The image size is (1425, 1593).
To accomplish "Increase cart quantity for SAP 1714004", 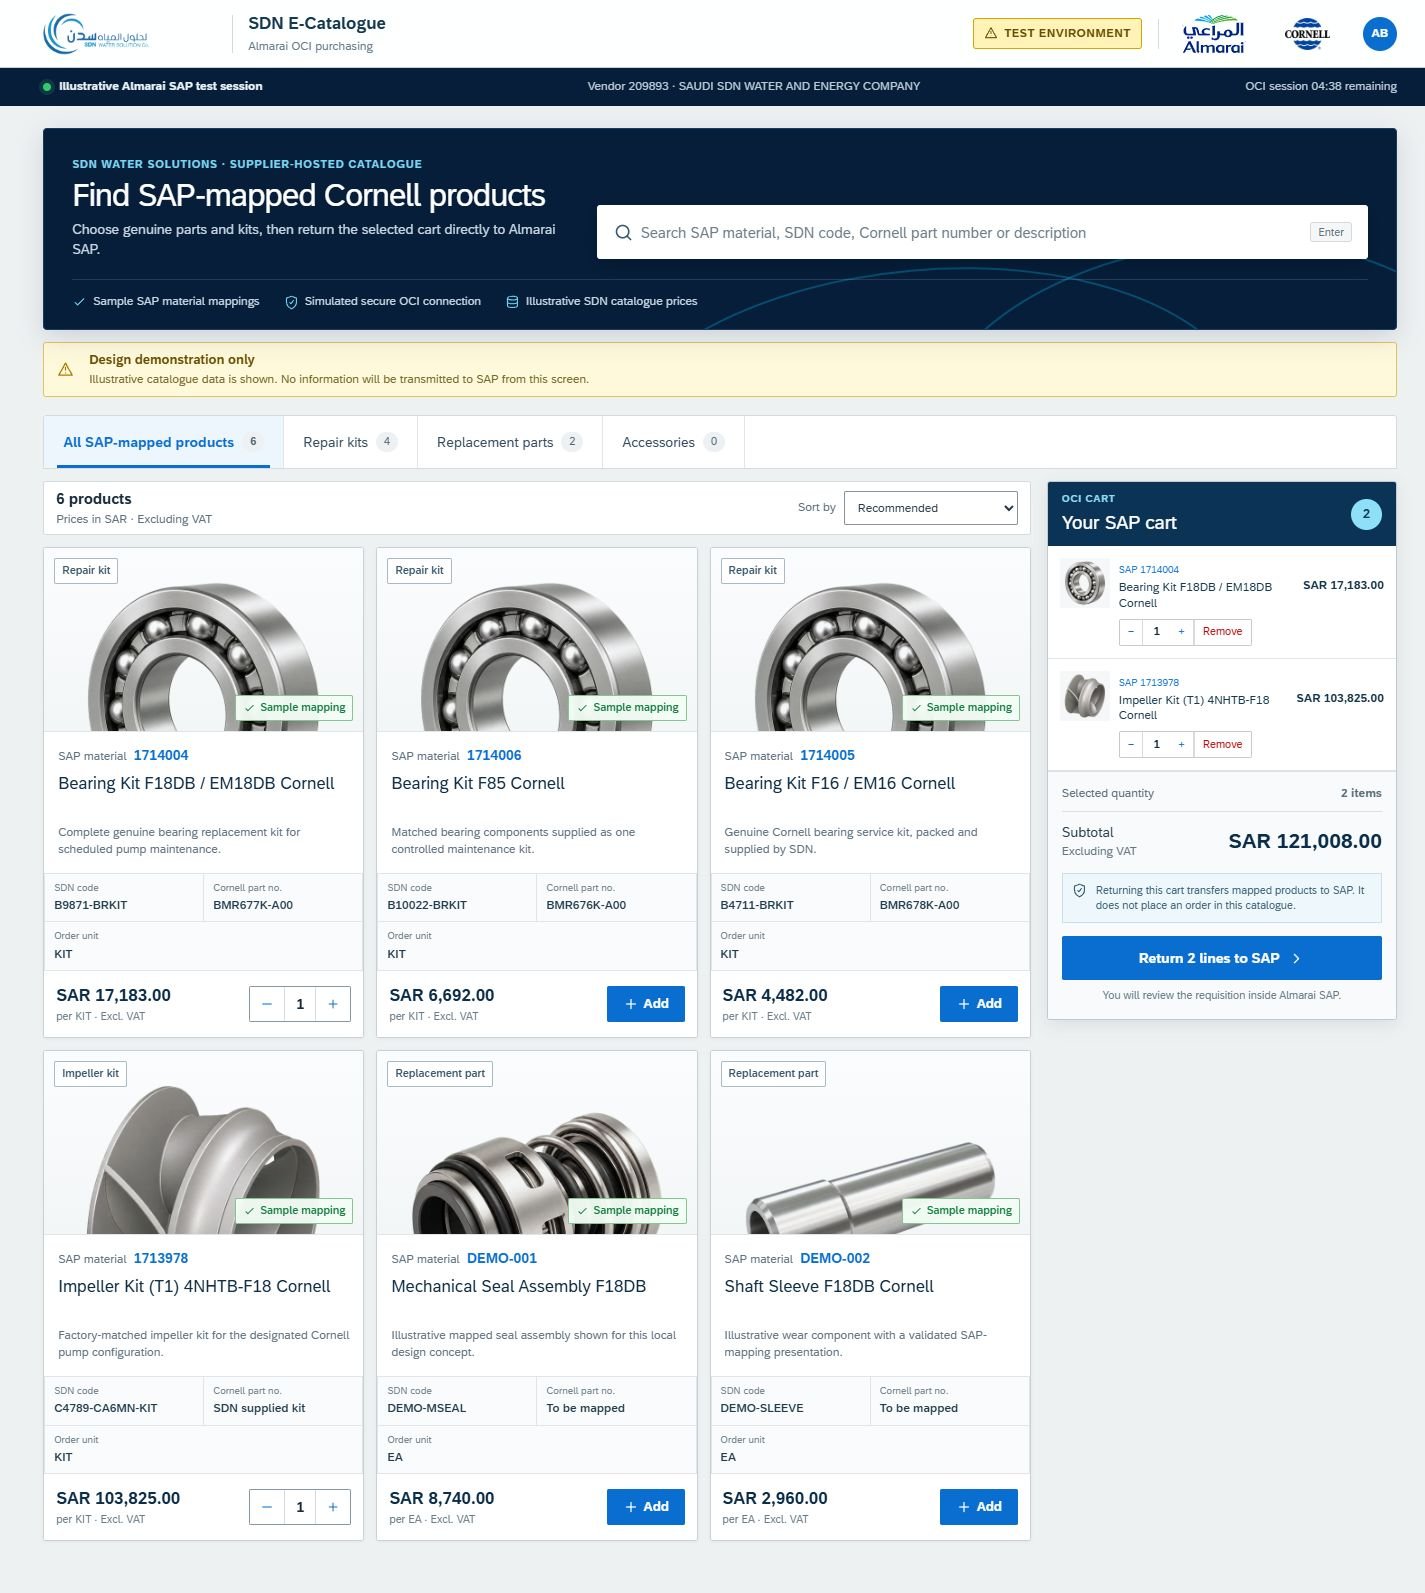I will (1181, 632).
